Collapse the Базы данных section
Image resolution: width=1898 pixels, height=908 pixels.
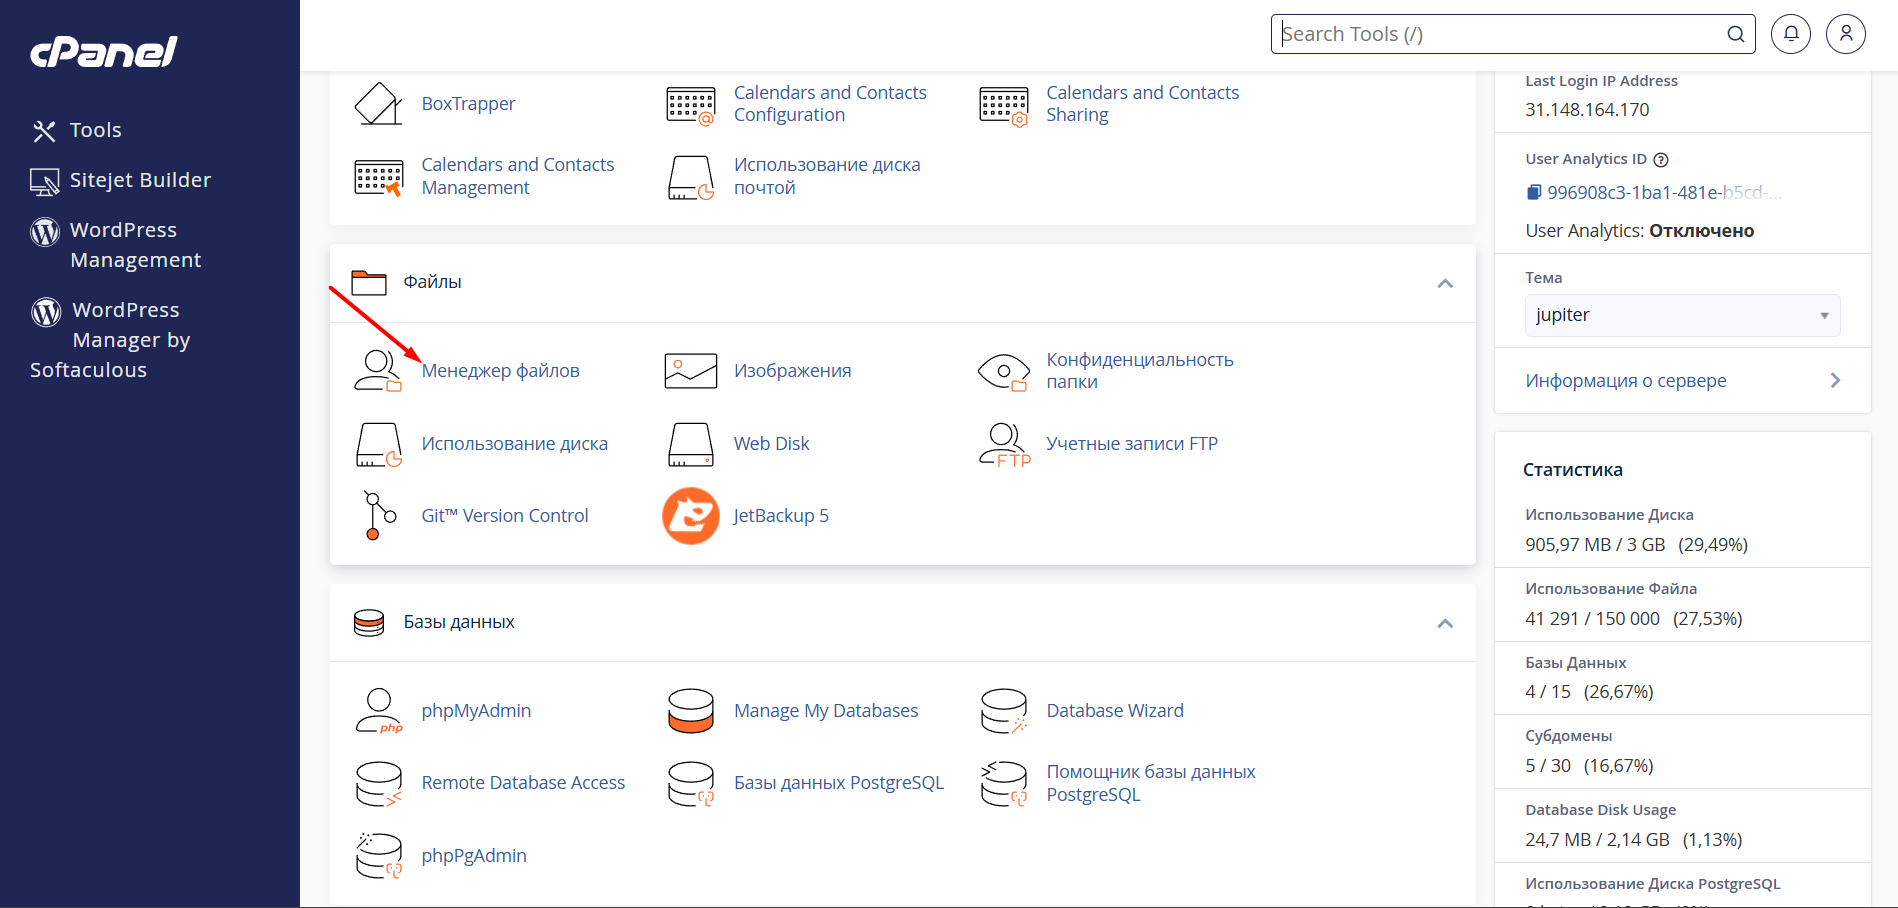1445,624
